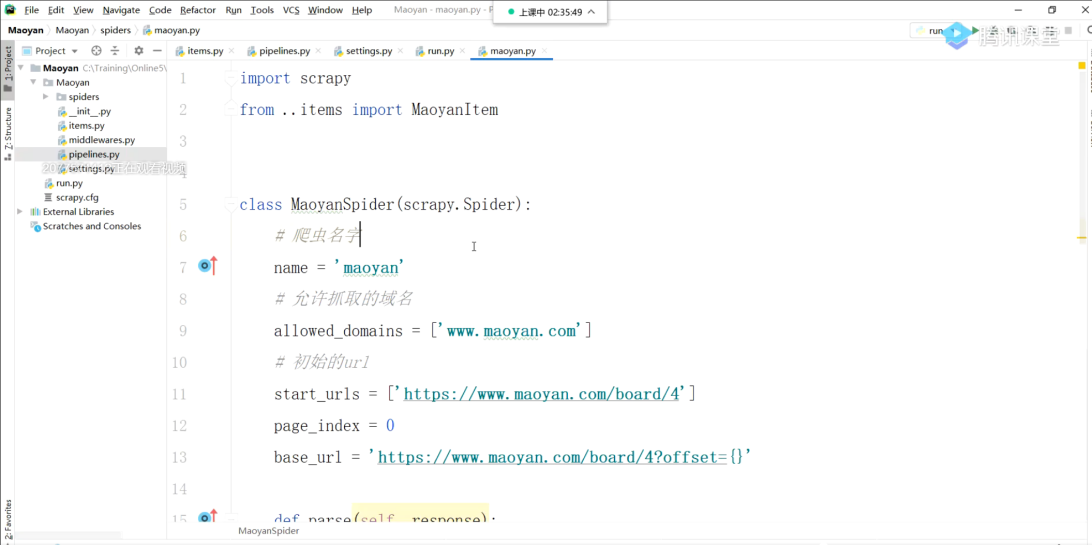Toggle the Favorites tool window tab

8,521
